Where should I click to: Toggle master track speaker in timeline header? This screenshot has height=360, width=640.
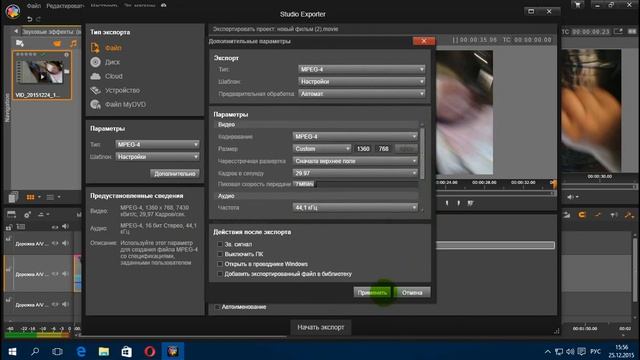pos(65,227)
